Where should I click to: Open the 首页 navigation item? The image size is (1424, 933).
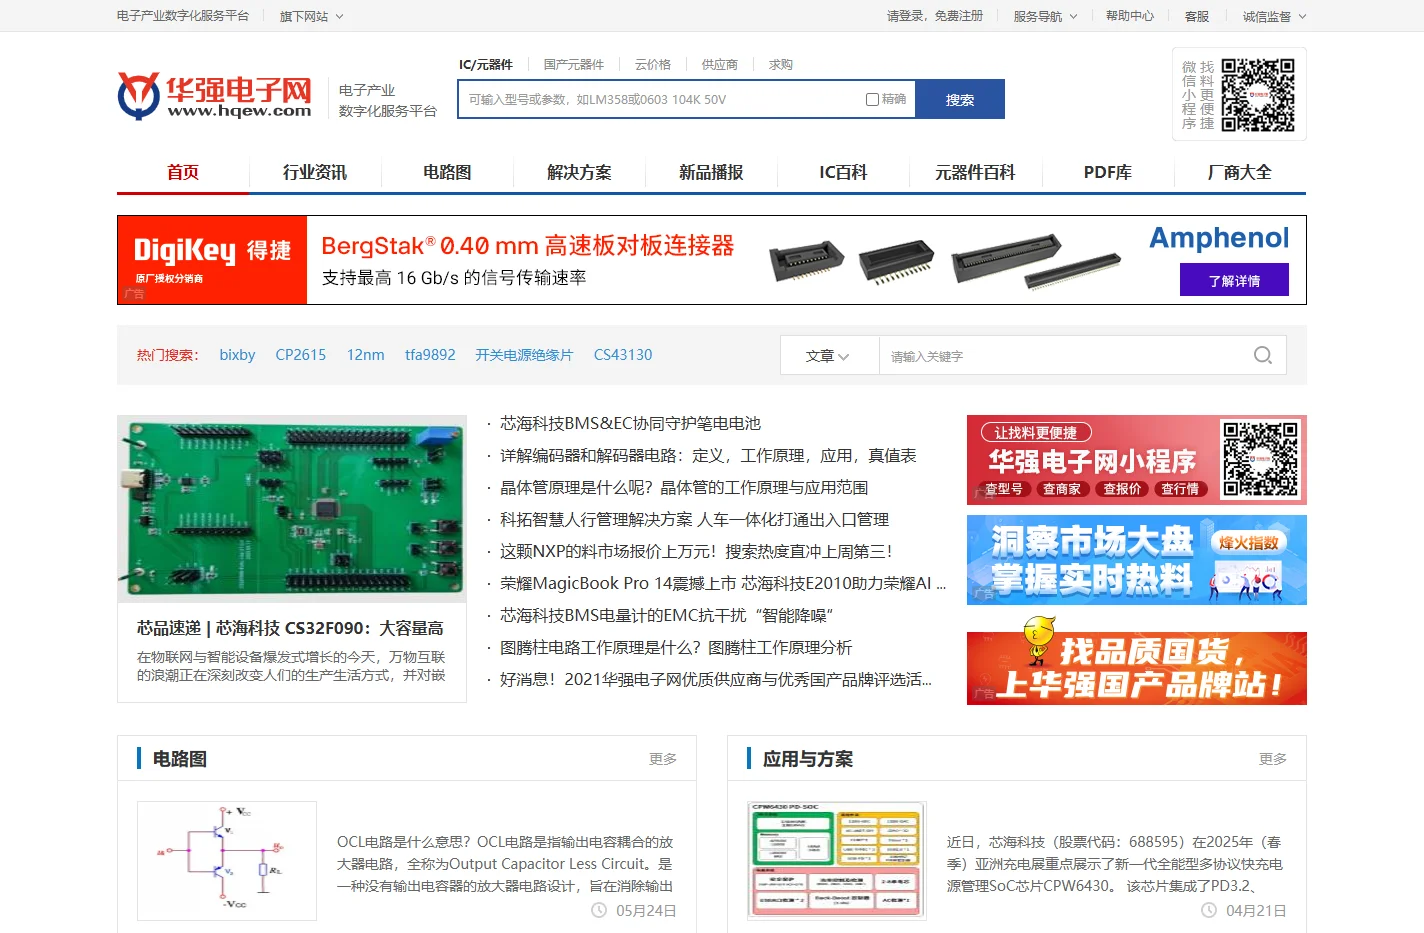[183, 172]
